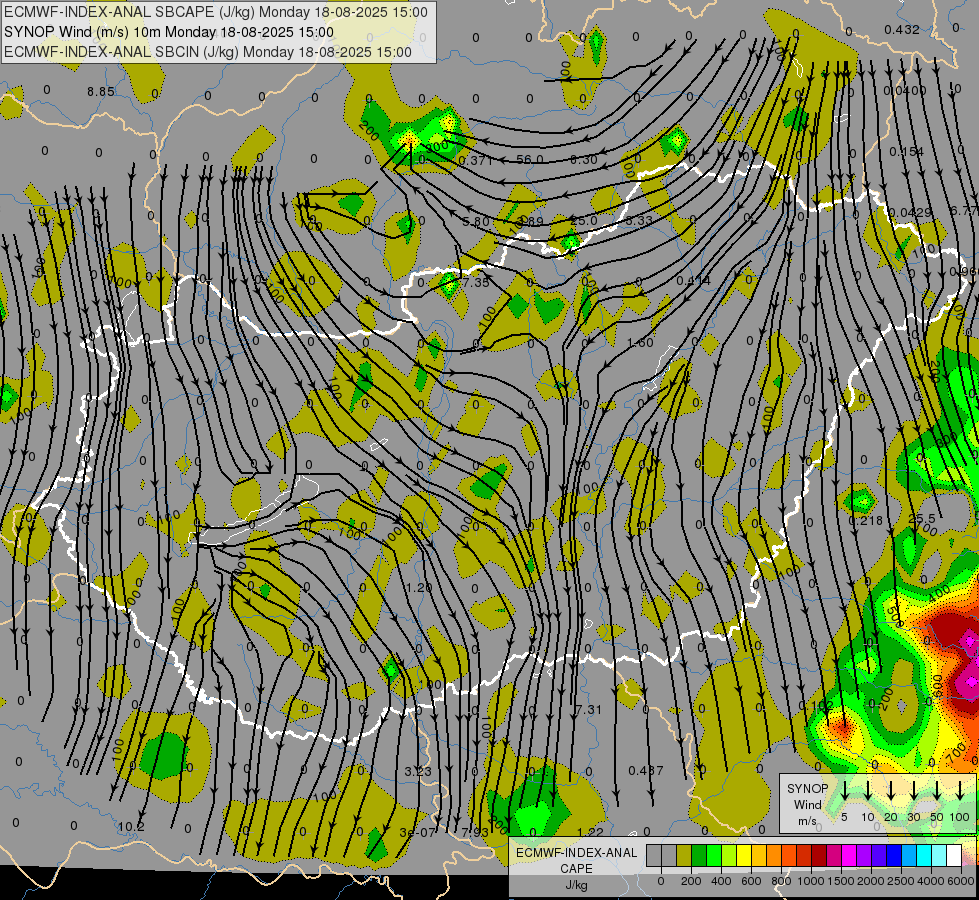
Task: Click the wind arrow above the 50 label
Action: [937, 790]
